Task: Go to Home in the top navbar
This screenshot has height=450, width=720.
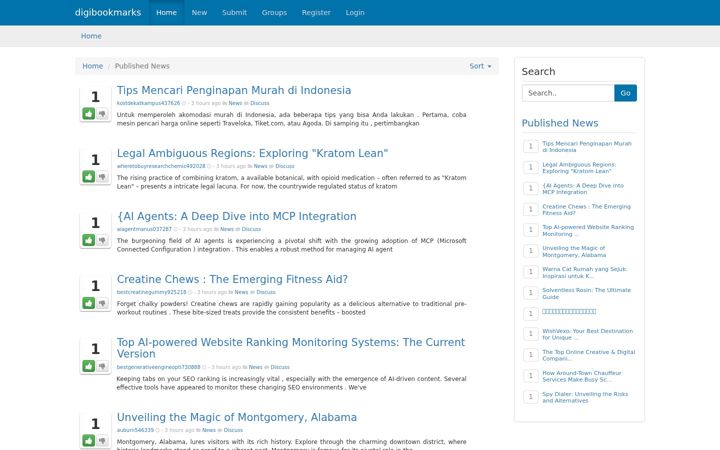Action: click(166, 12)
